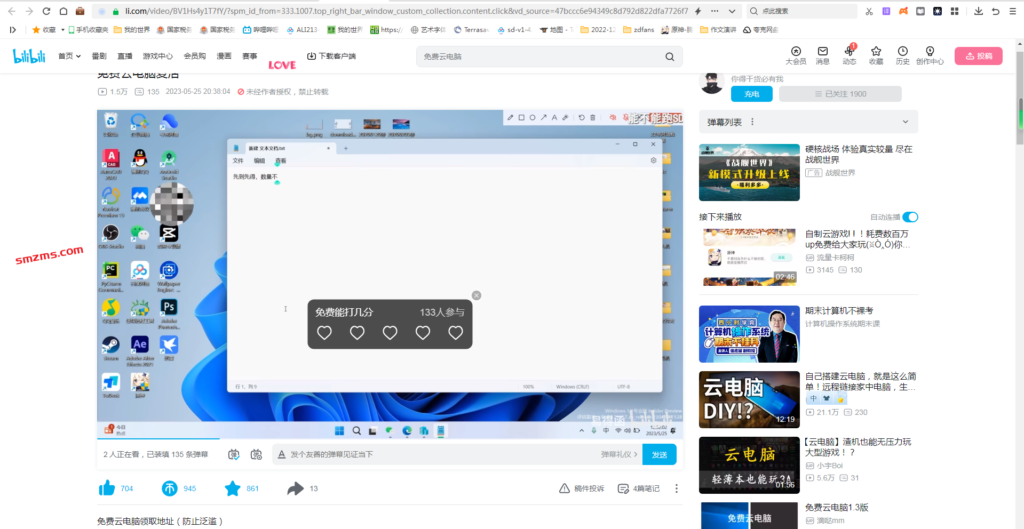
Task: Expand the browser sidebar toggle at bookmarks bar
Action: point(12,29)
